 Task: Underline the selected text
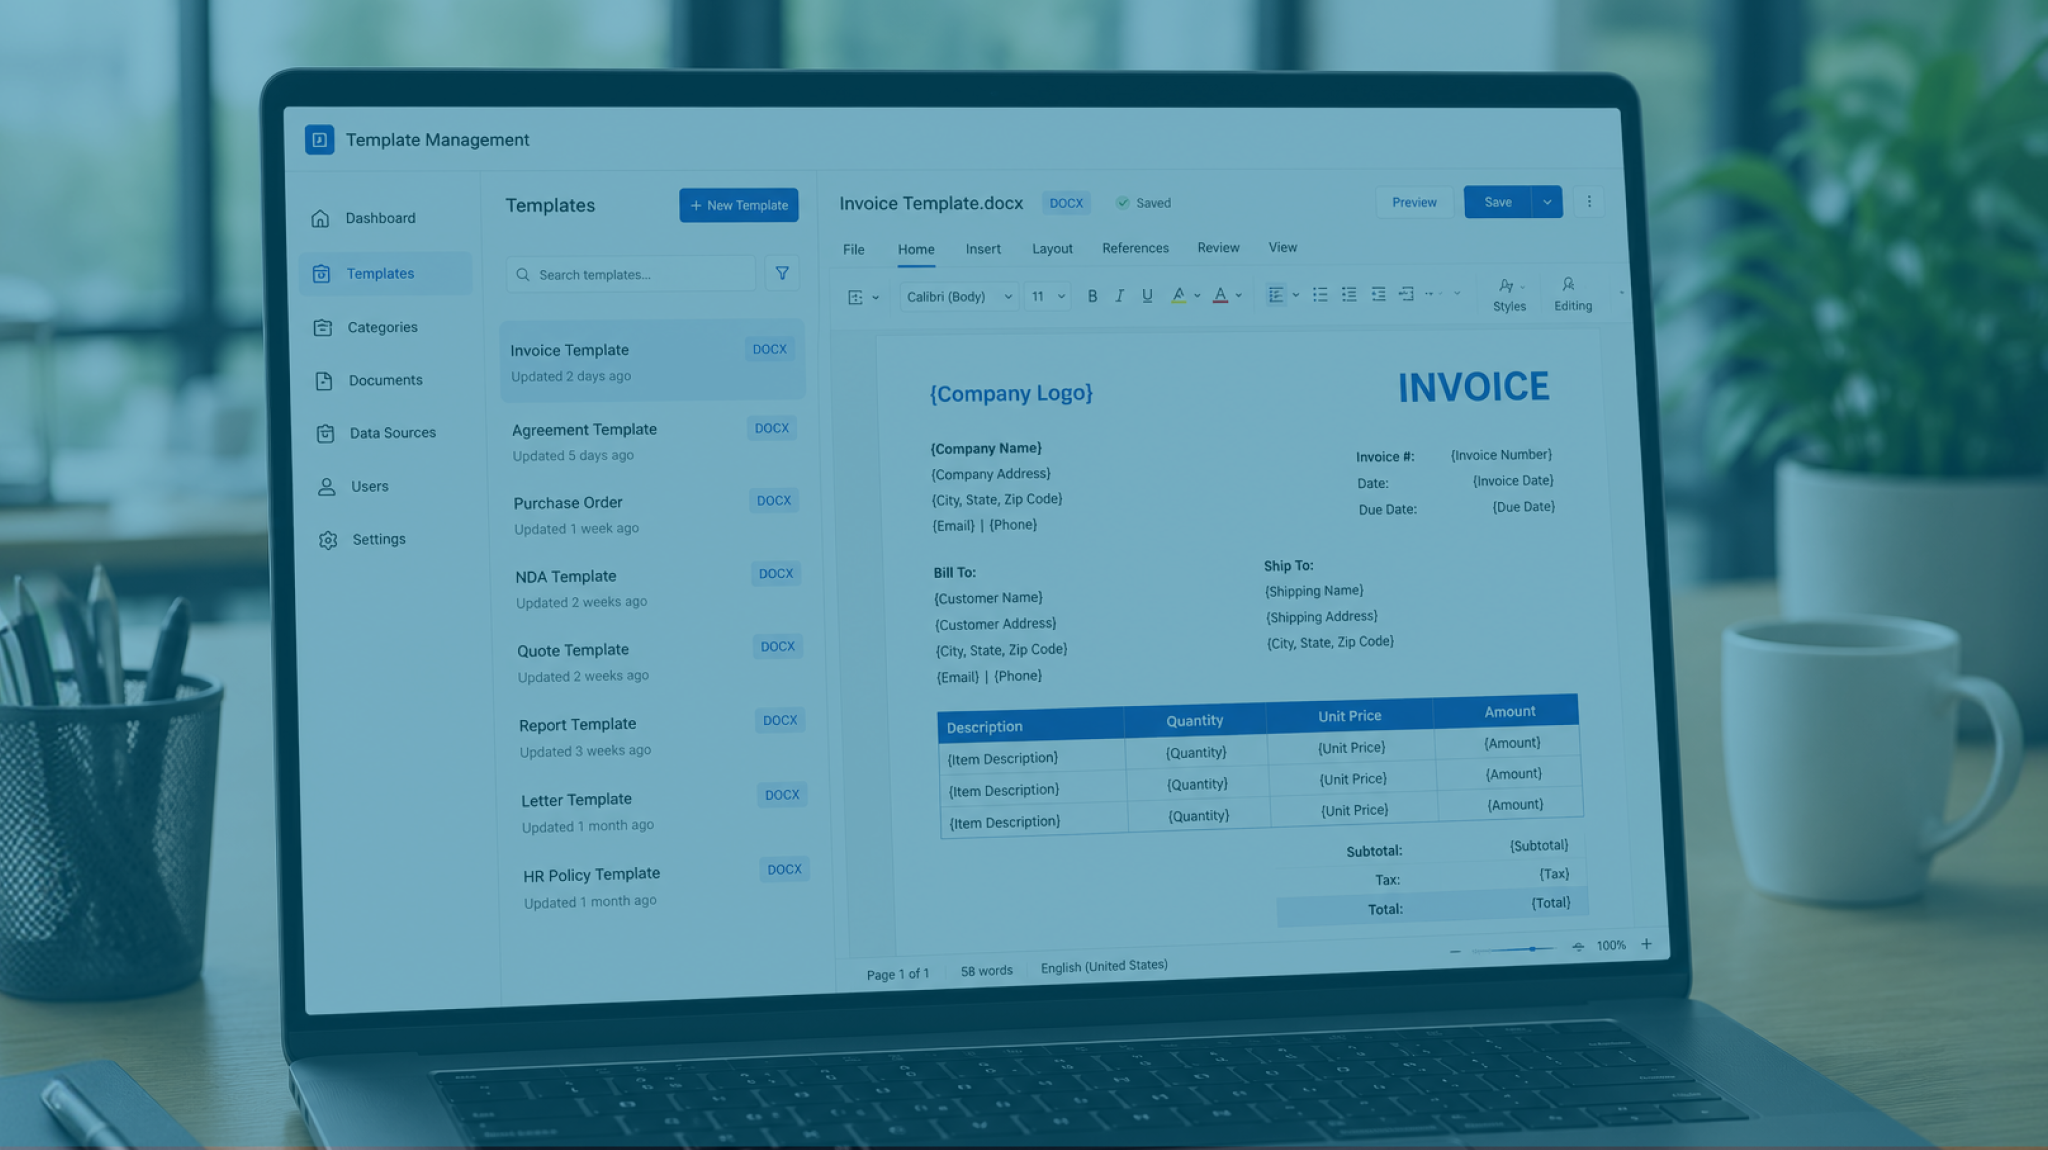coord(1147,296)
